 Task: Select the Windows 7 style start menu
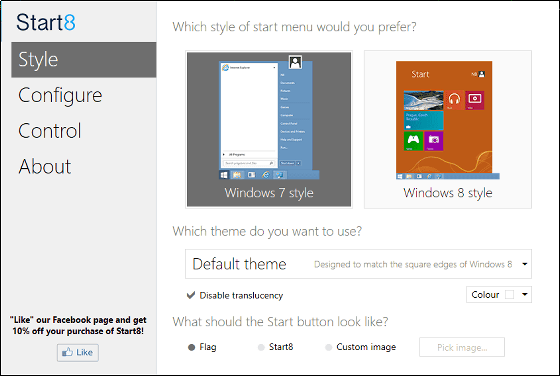click(269, 129)
